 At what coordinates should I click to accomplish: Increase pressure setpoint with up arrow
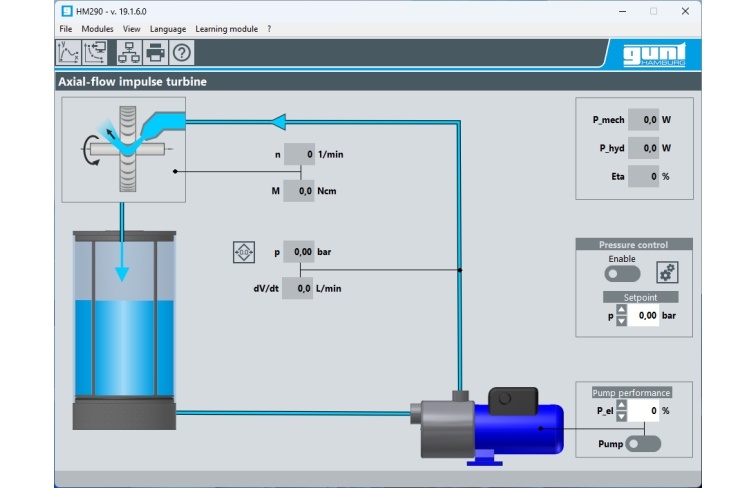click(621, 310)
